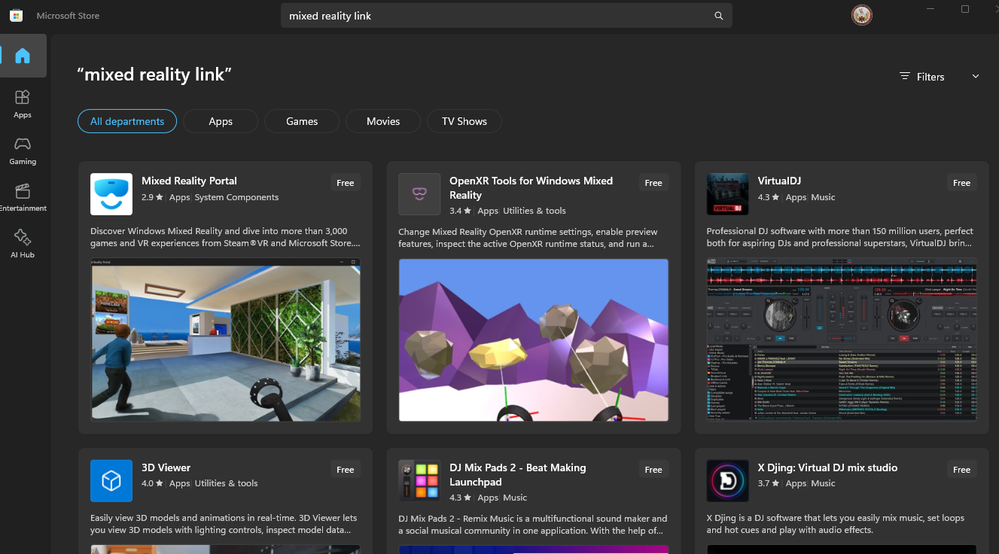Click the 3D Viewer app icon
This screenshot has width=999, height=554.
[x=111, y=481]
